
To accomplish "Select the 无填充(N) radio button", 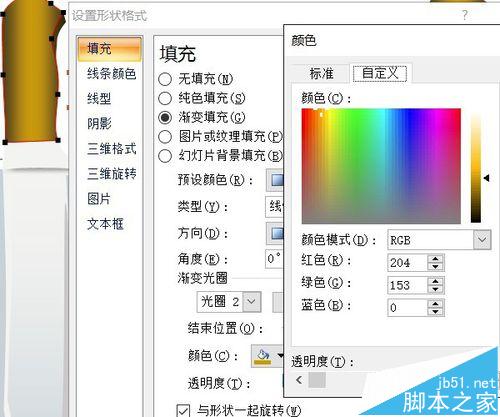I will (165, 79).
